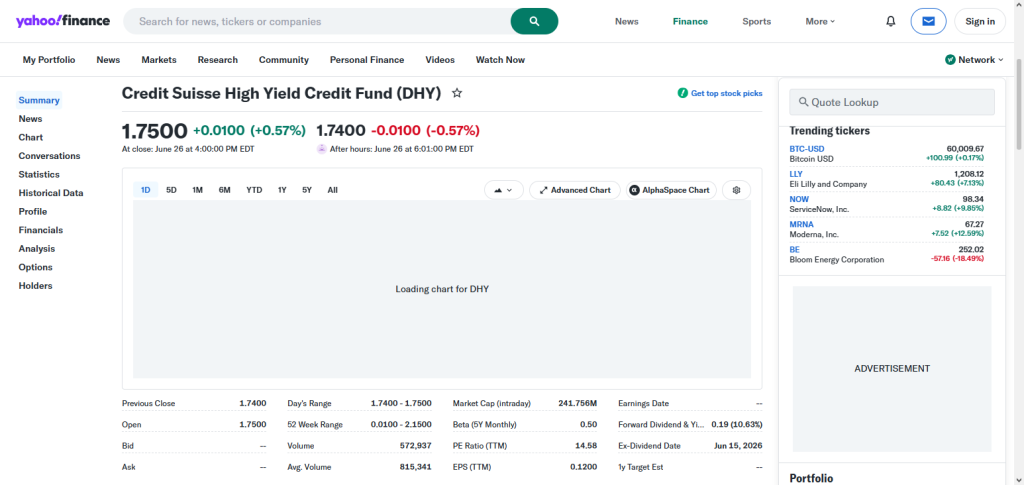Open Summary in the left sidebar
The width and height of the screenshot is (1024, 485).
(39, 100)
